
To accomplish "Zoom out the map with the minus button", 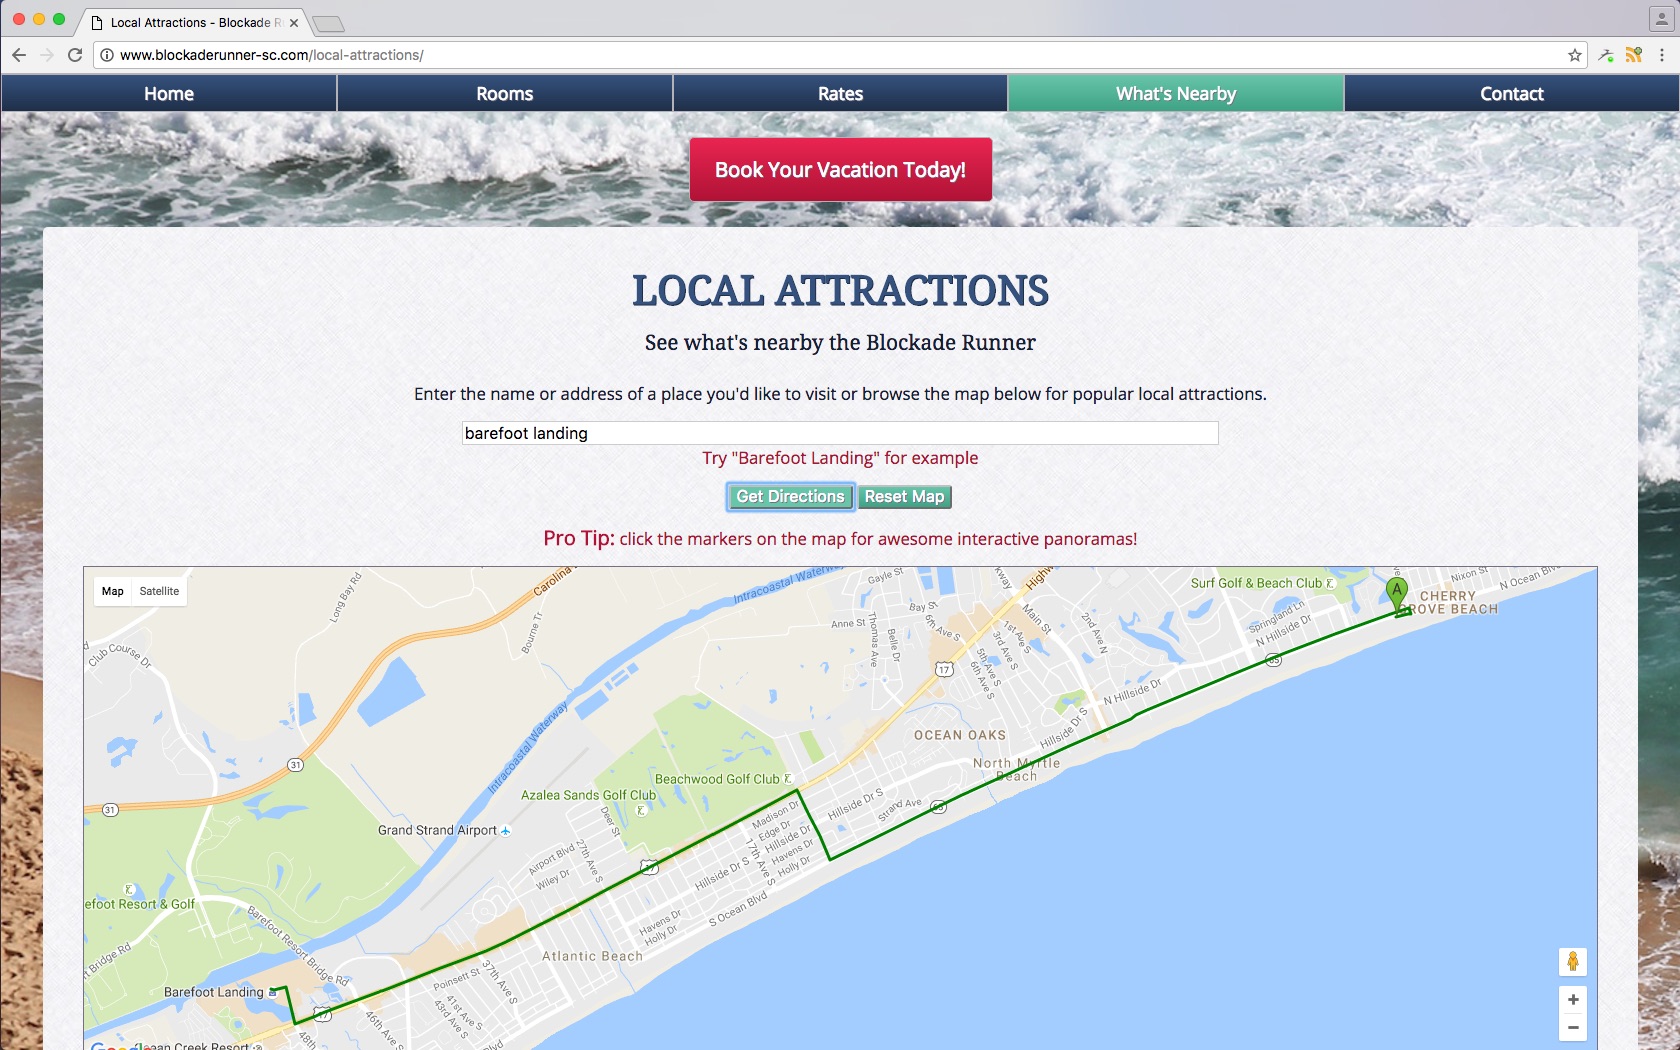I will 1573,1027.
